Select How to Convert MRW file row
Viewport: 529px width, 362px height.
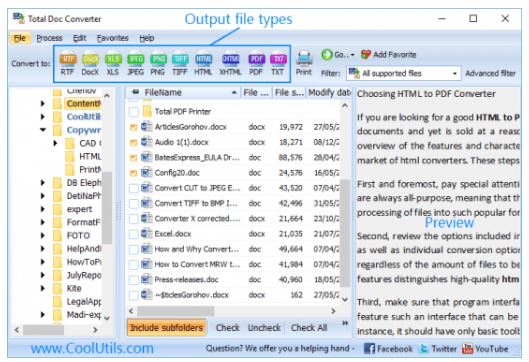click(233, 264)
